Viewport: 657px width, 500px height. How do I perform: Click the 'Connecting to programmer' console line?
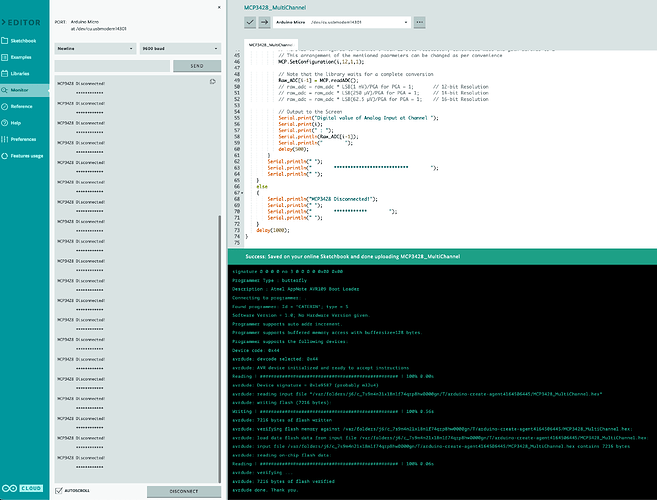point(269,298)
